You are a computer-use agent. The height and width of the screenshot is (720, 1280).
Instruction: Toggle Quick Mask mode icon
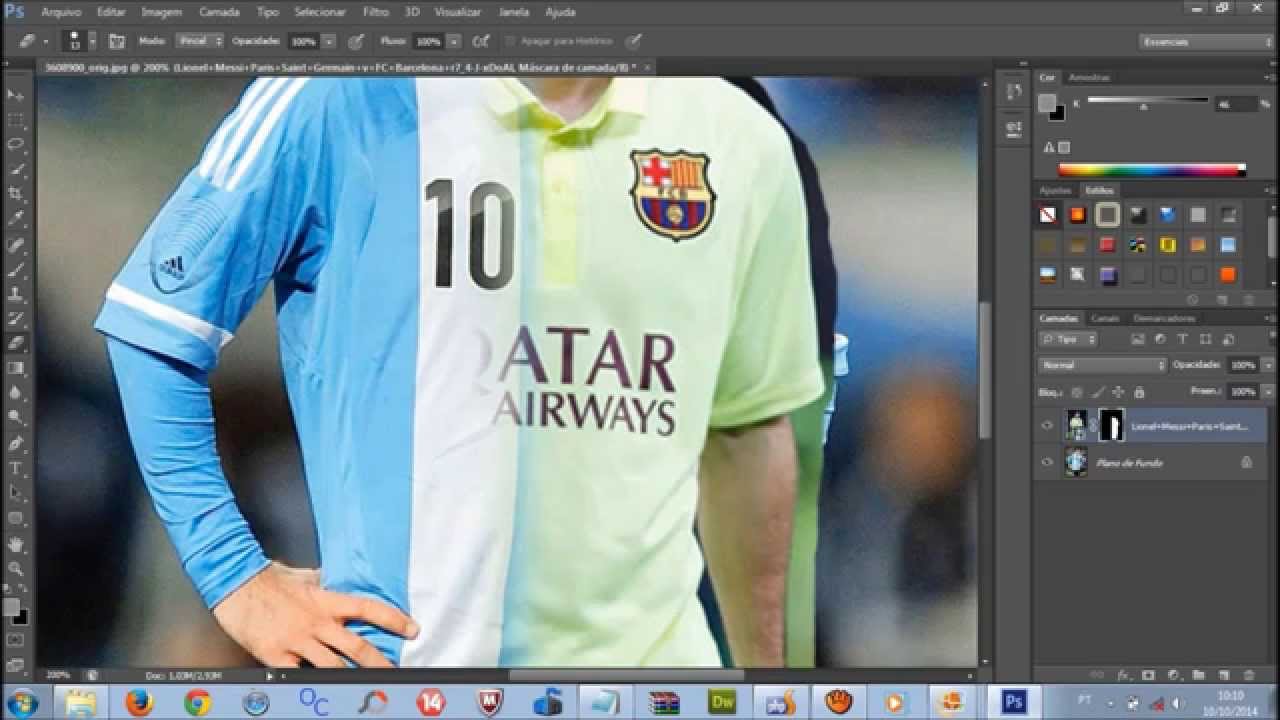[16, 640]
